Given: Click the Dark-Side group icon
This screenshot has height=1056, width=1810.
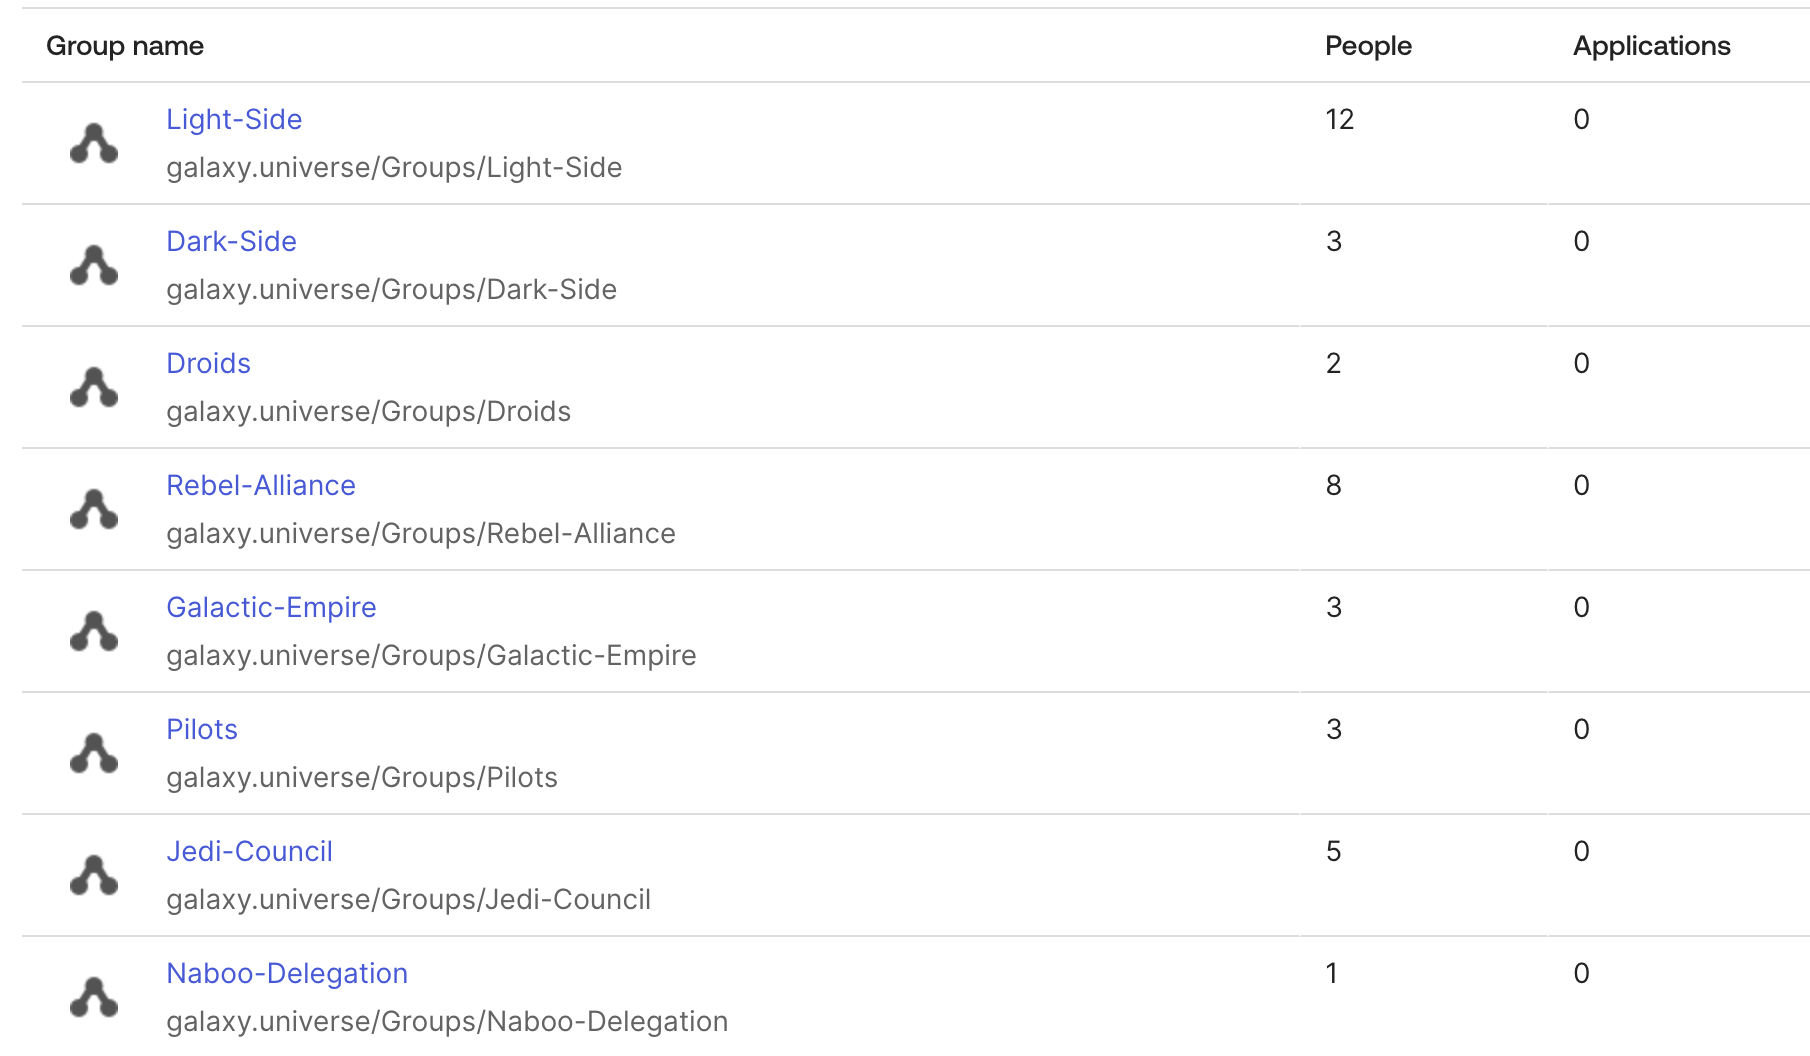Looking at the screenshot, I should [x=93, y=265].
